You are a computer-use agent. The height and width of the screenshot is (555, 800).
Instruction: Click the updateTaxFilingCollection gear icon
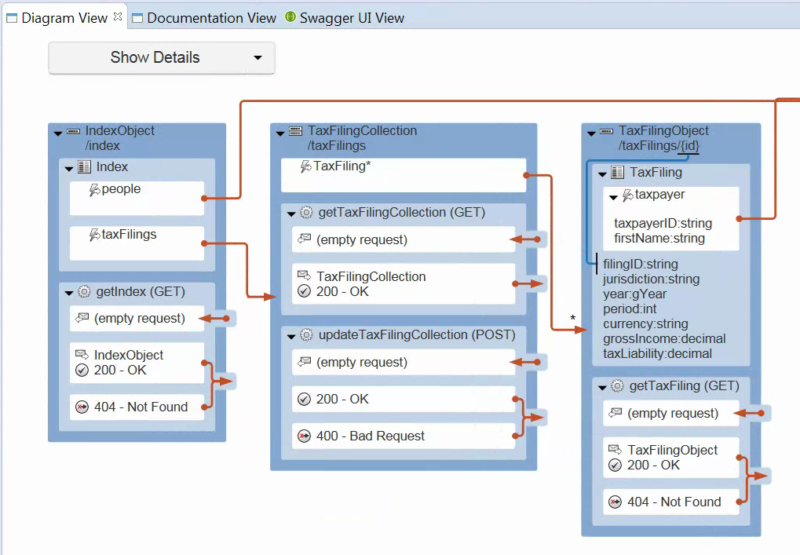pyautogui.click(x=306, y=335)
